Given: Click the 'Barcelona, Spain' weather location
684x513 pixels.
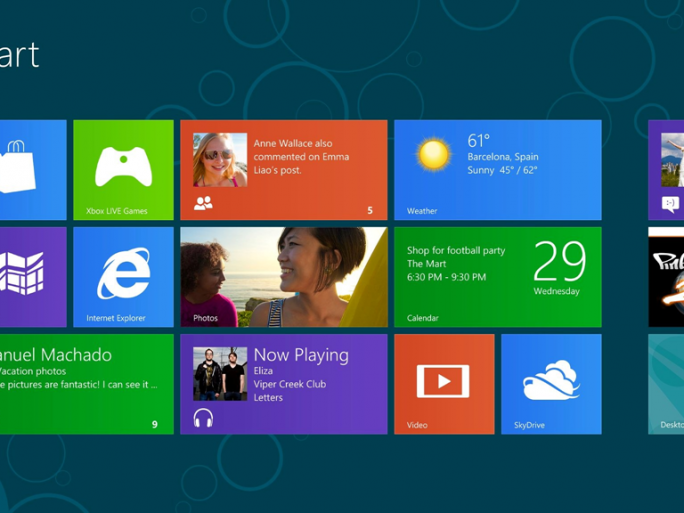Looking at the screenshot, I should click(503, 157).
